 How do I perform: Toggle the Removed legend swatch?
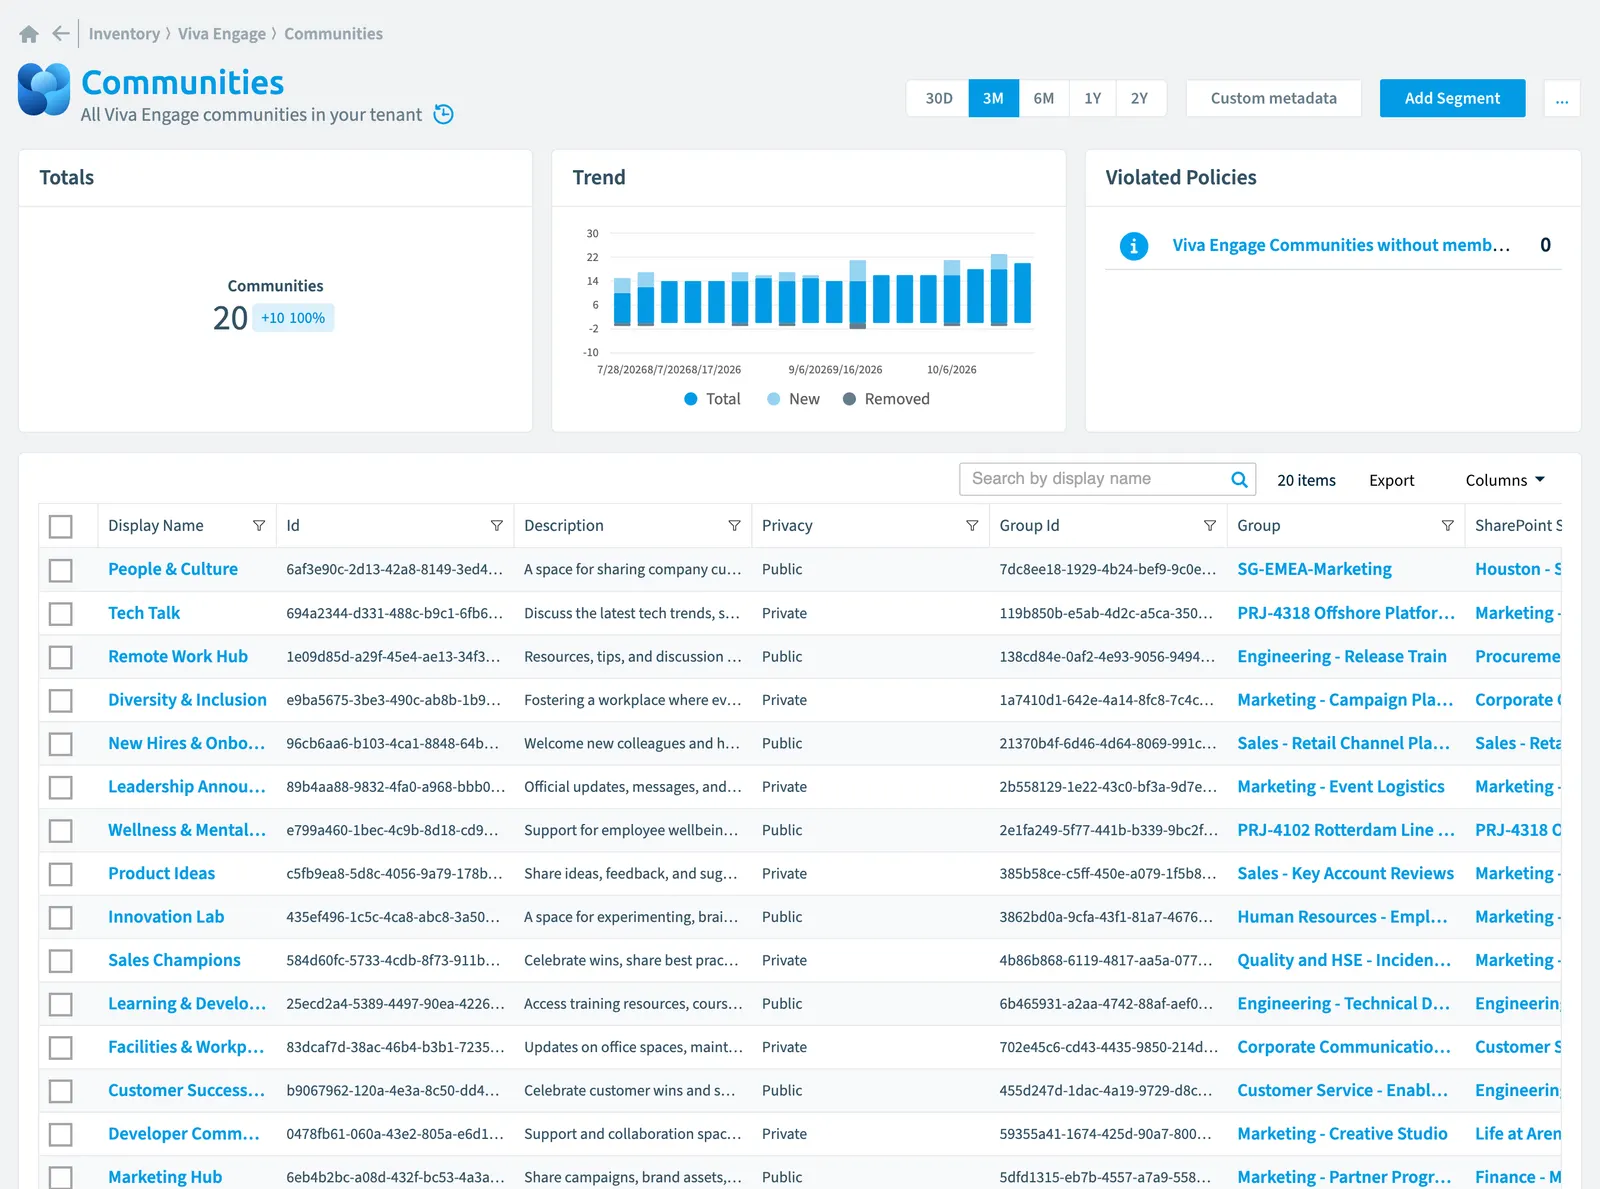coord(849,399)
